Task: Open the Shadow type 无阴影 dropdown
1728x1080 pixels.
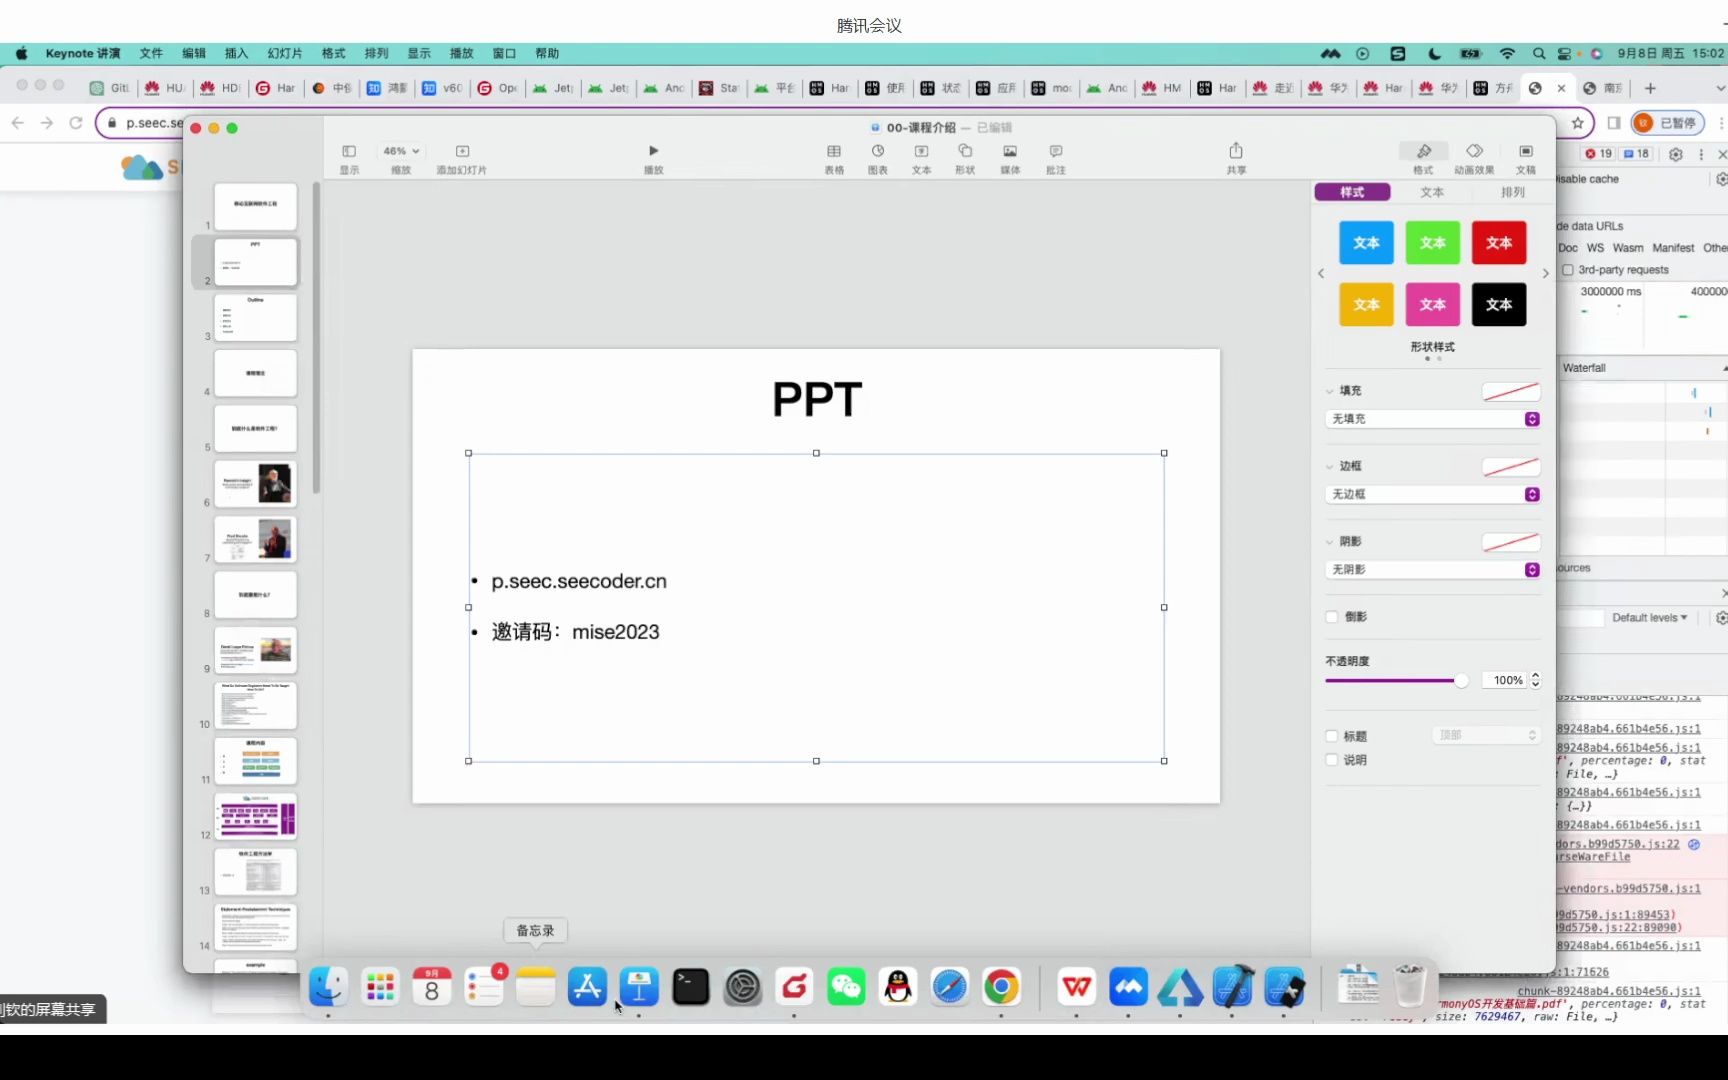Action: (x=1433, y=569)
